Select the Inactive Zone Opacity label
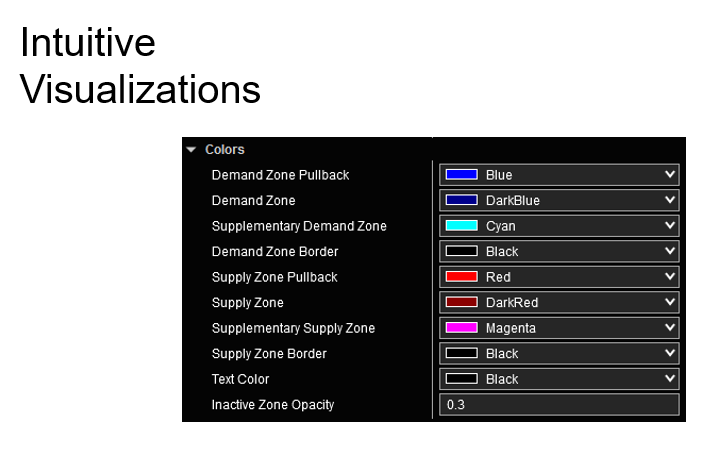The image size is (707, 451). [x=273, y=405]
